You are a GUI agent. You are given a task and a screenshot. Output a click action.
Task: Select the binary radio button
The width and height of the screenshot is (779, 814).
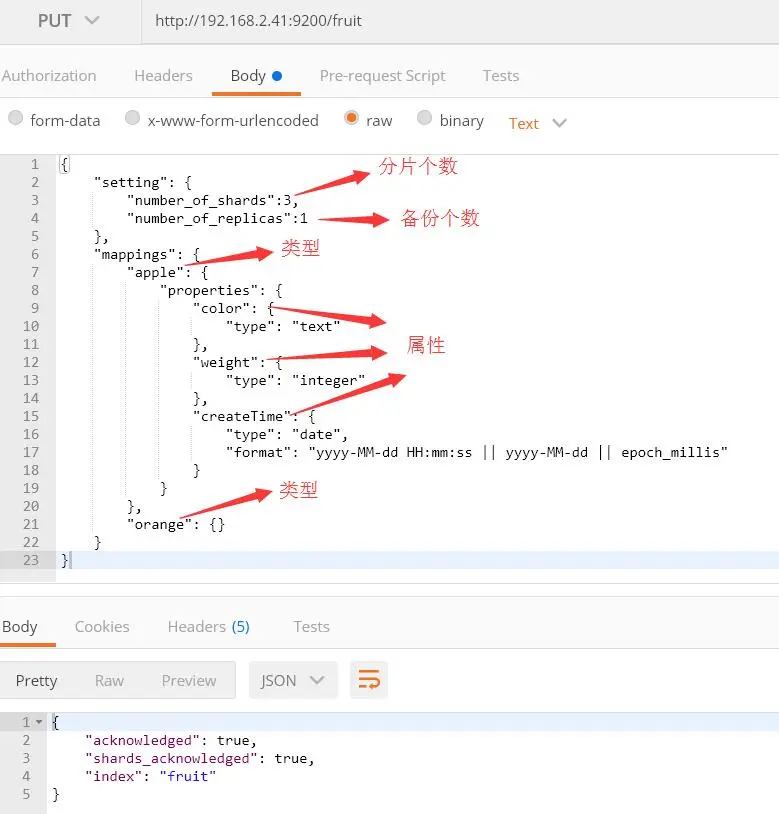pyautogui.click(x=425, y=118)
